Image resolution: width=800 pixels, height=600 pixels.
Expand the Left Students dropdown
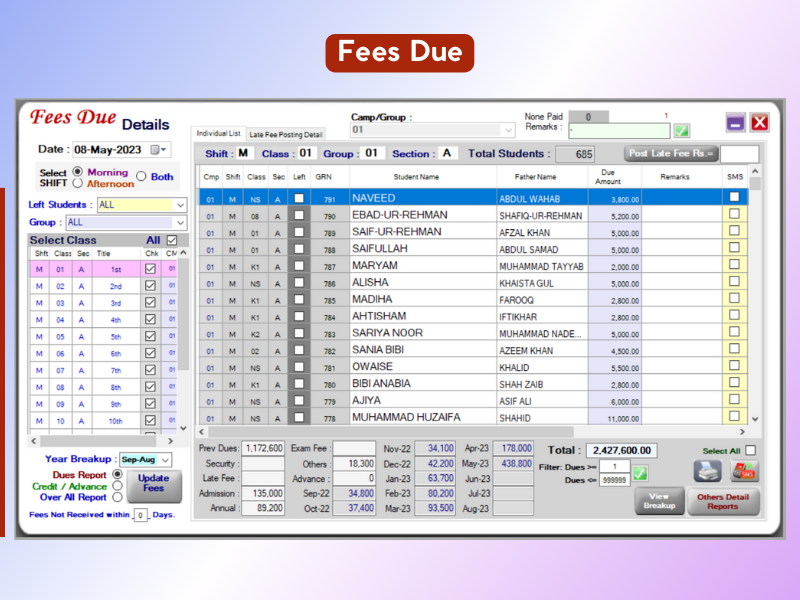[x=180, y=204]
